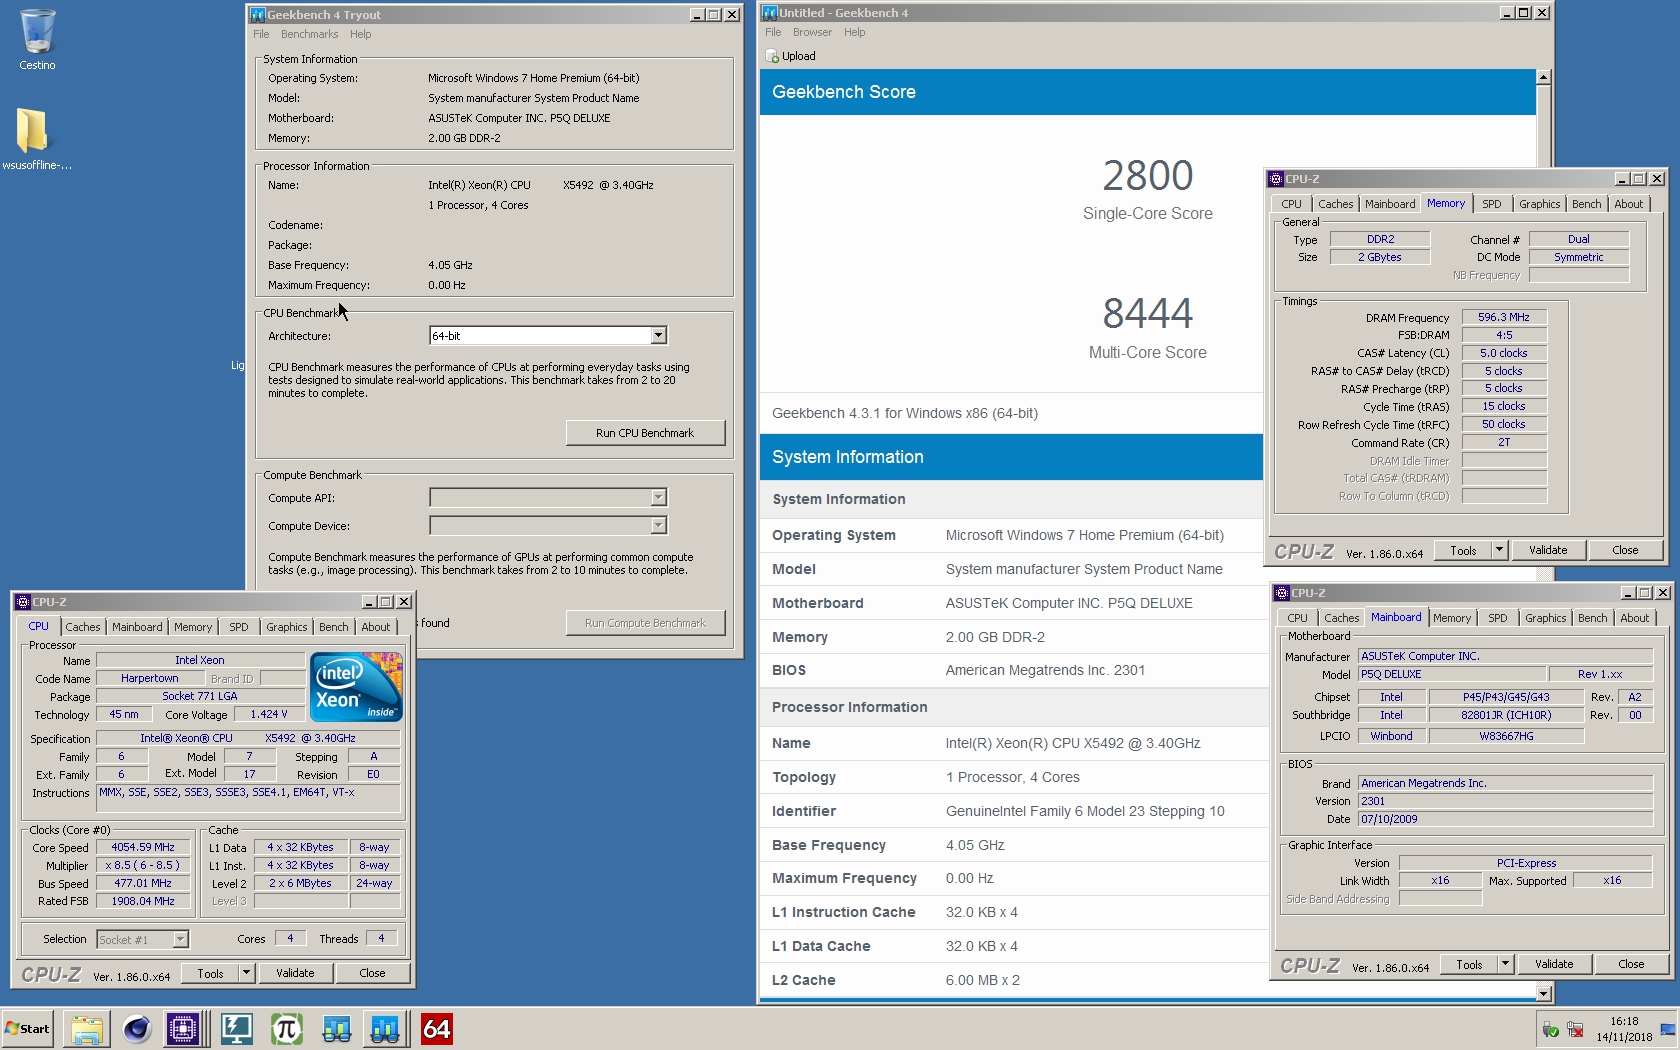Click CPU-Z processor window title icon
This screenshot has height=1050, width=1680.
22,602
